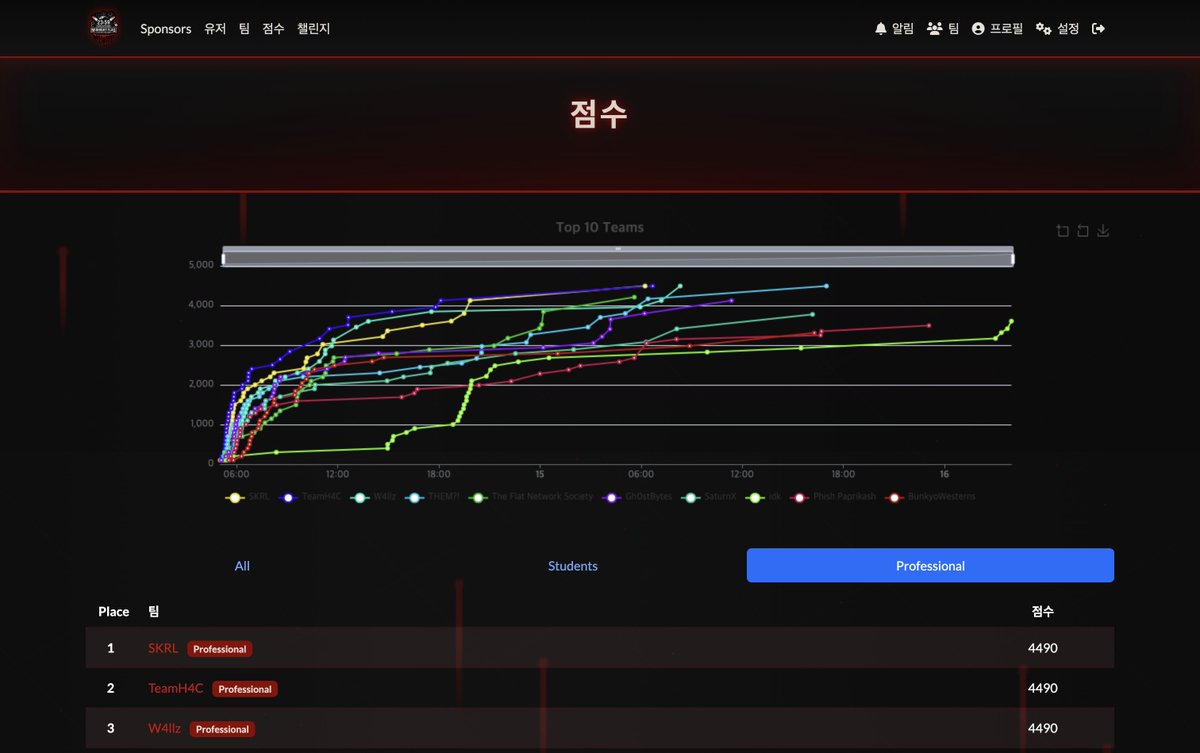Click the 18:00 x-axis label before 15
Image resolution: width=1200 pixels, height=753 pixels.
point(438,474)
